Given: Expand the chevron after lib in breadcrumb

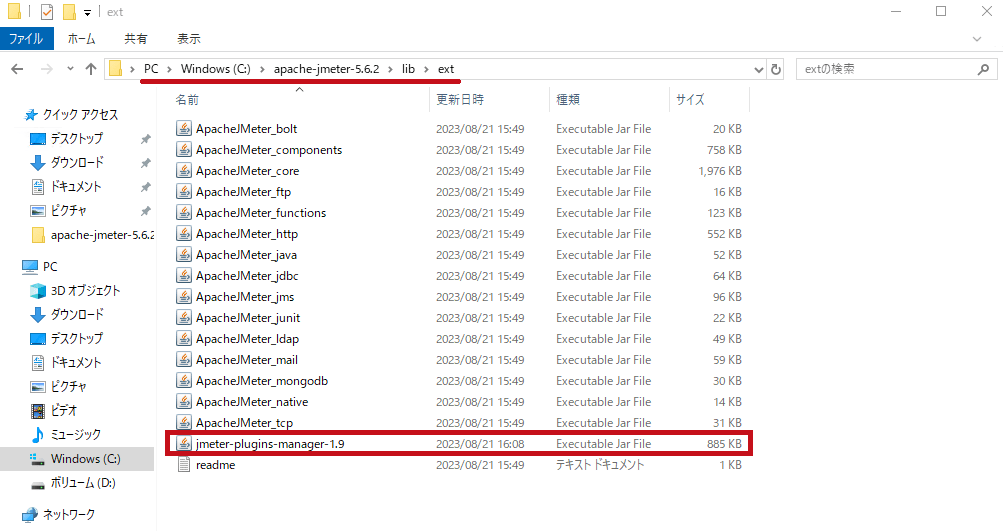Looking at the screenshot, I should (x=427, y=69).
